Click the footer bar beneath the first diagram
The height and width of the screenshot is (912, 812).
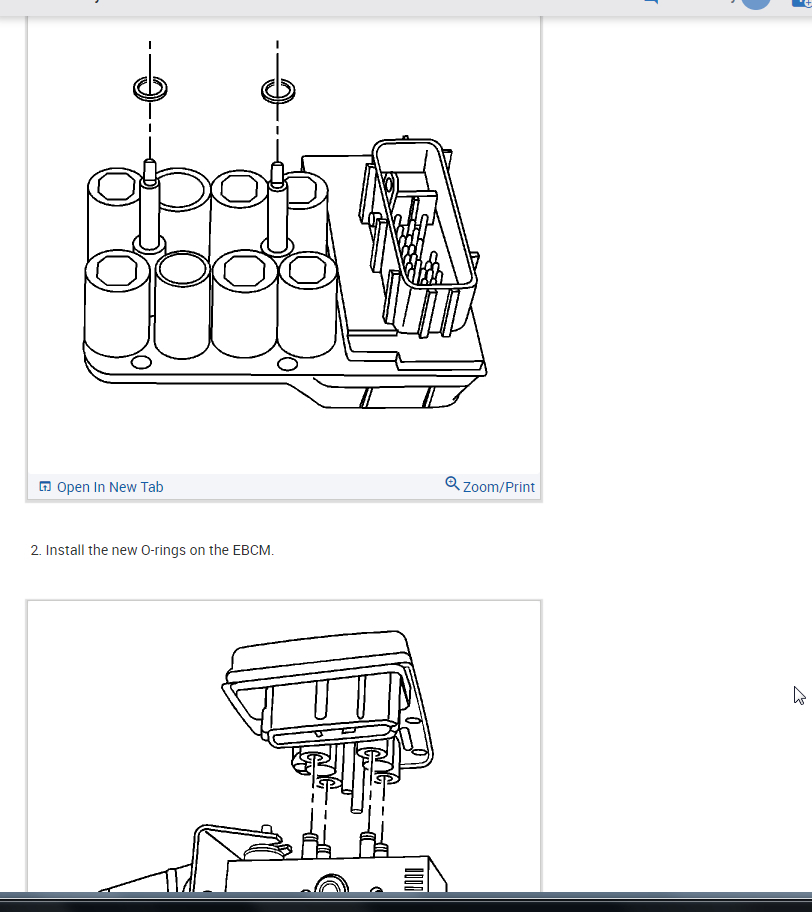[x=284, y=486]
